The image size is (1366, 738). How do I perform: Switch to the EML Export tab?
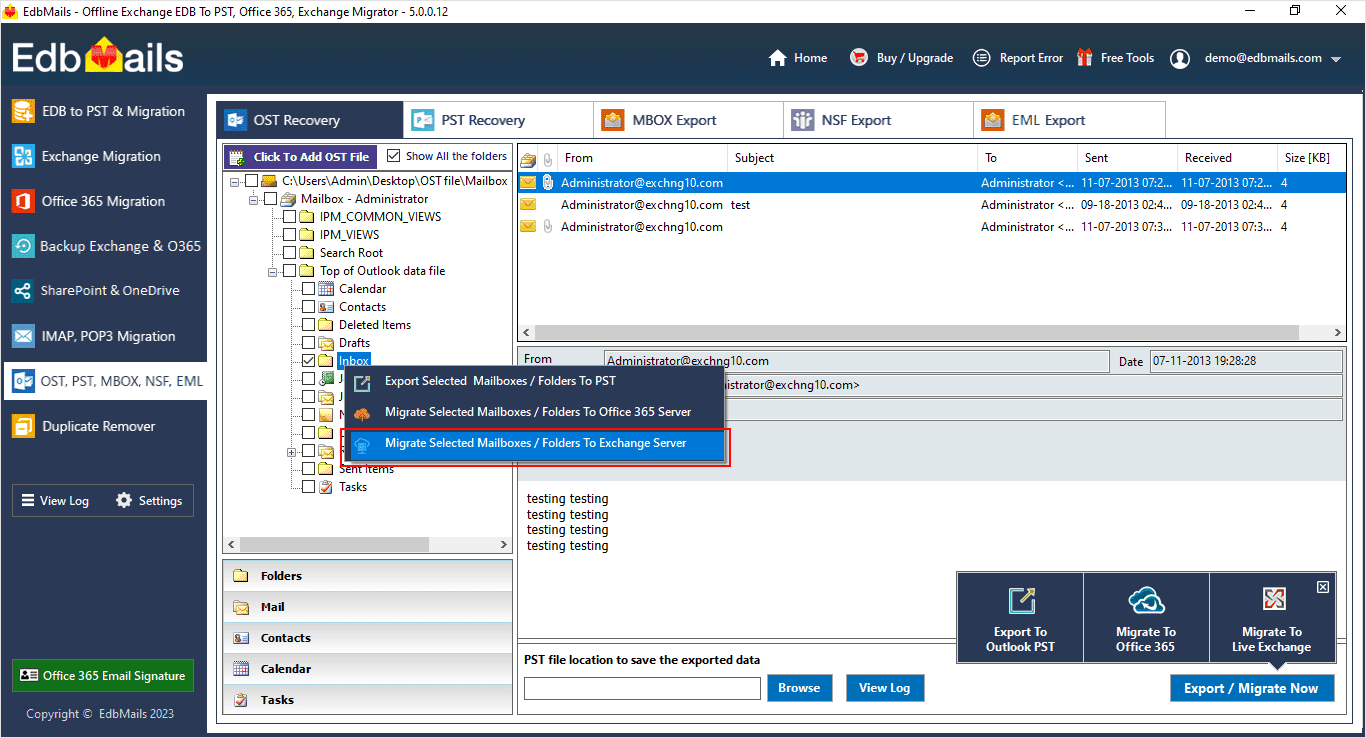[x=1069, y=120]
